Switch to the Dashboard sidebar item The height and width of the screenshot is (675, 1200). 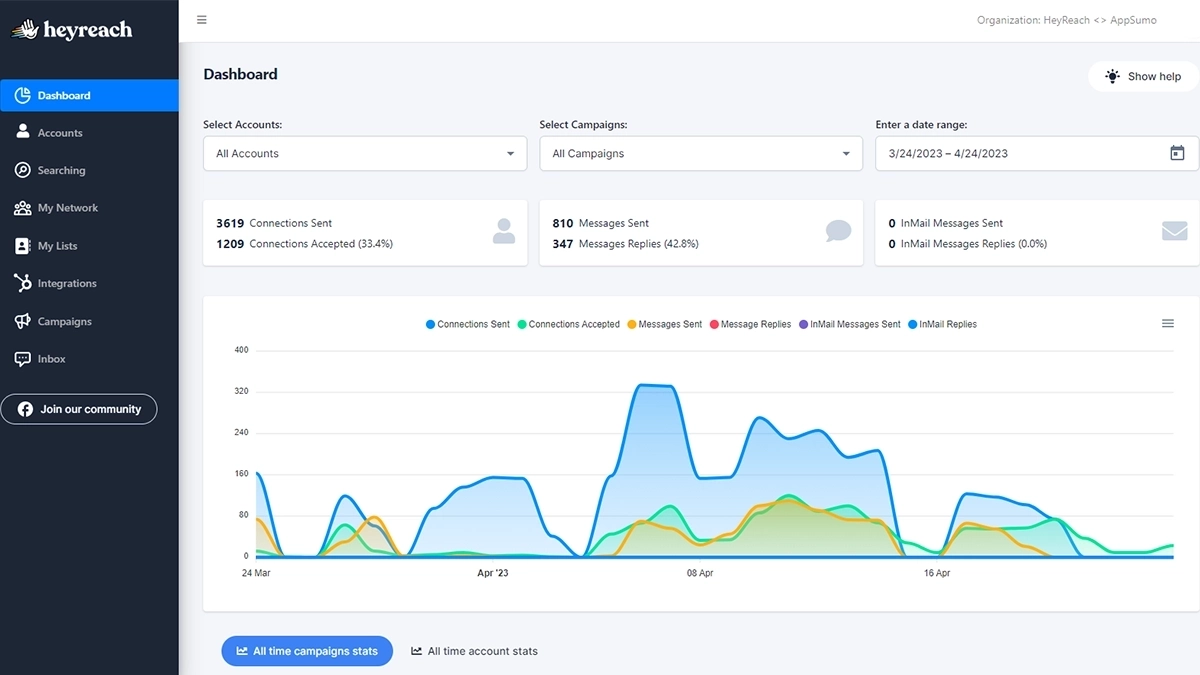click(x=62, y=95)
